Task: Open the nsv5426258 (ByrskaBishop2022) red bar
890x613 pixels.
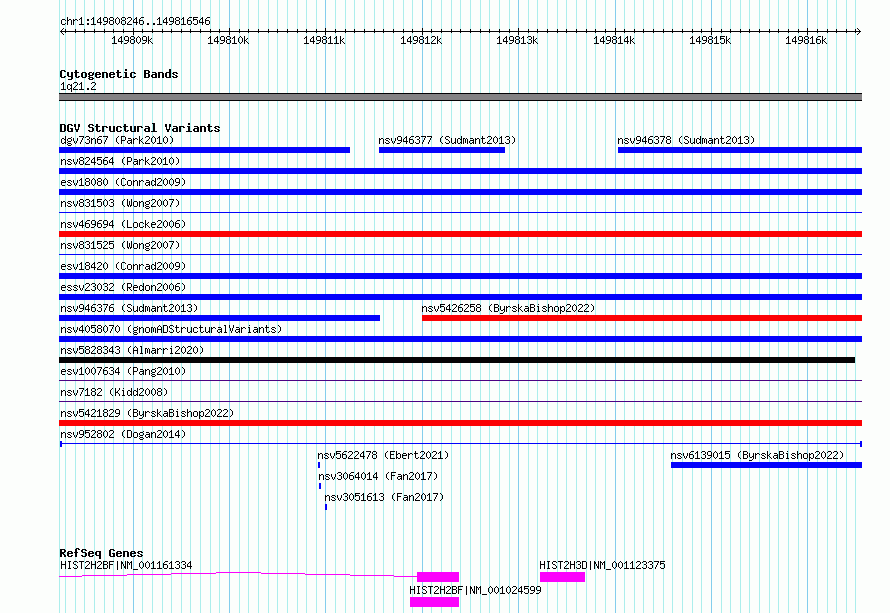Action: coord(641,318)
